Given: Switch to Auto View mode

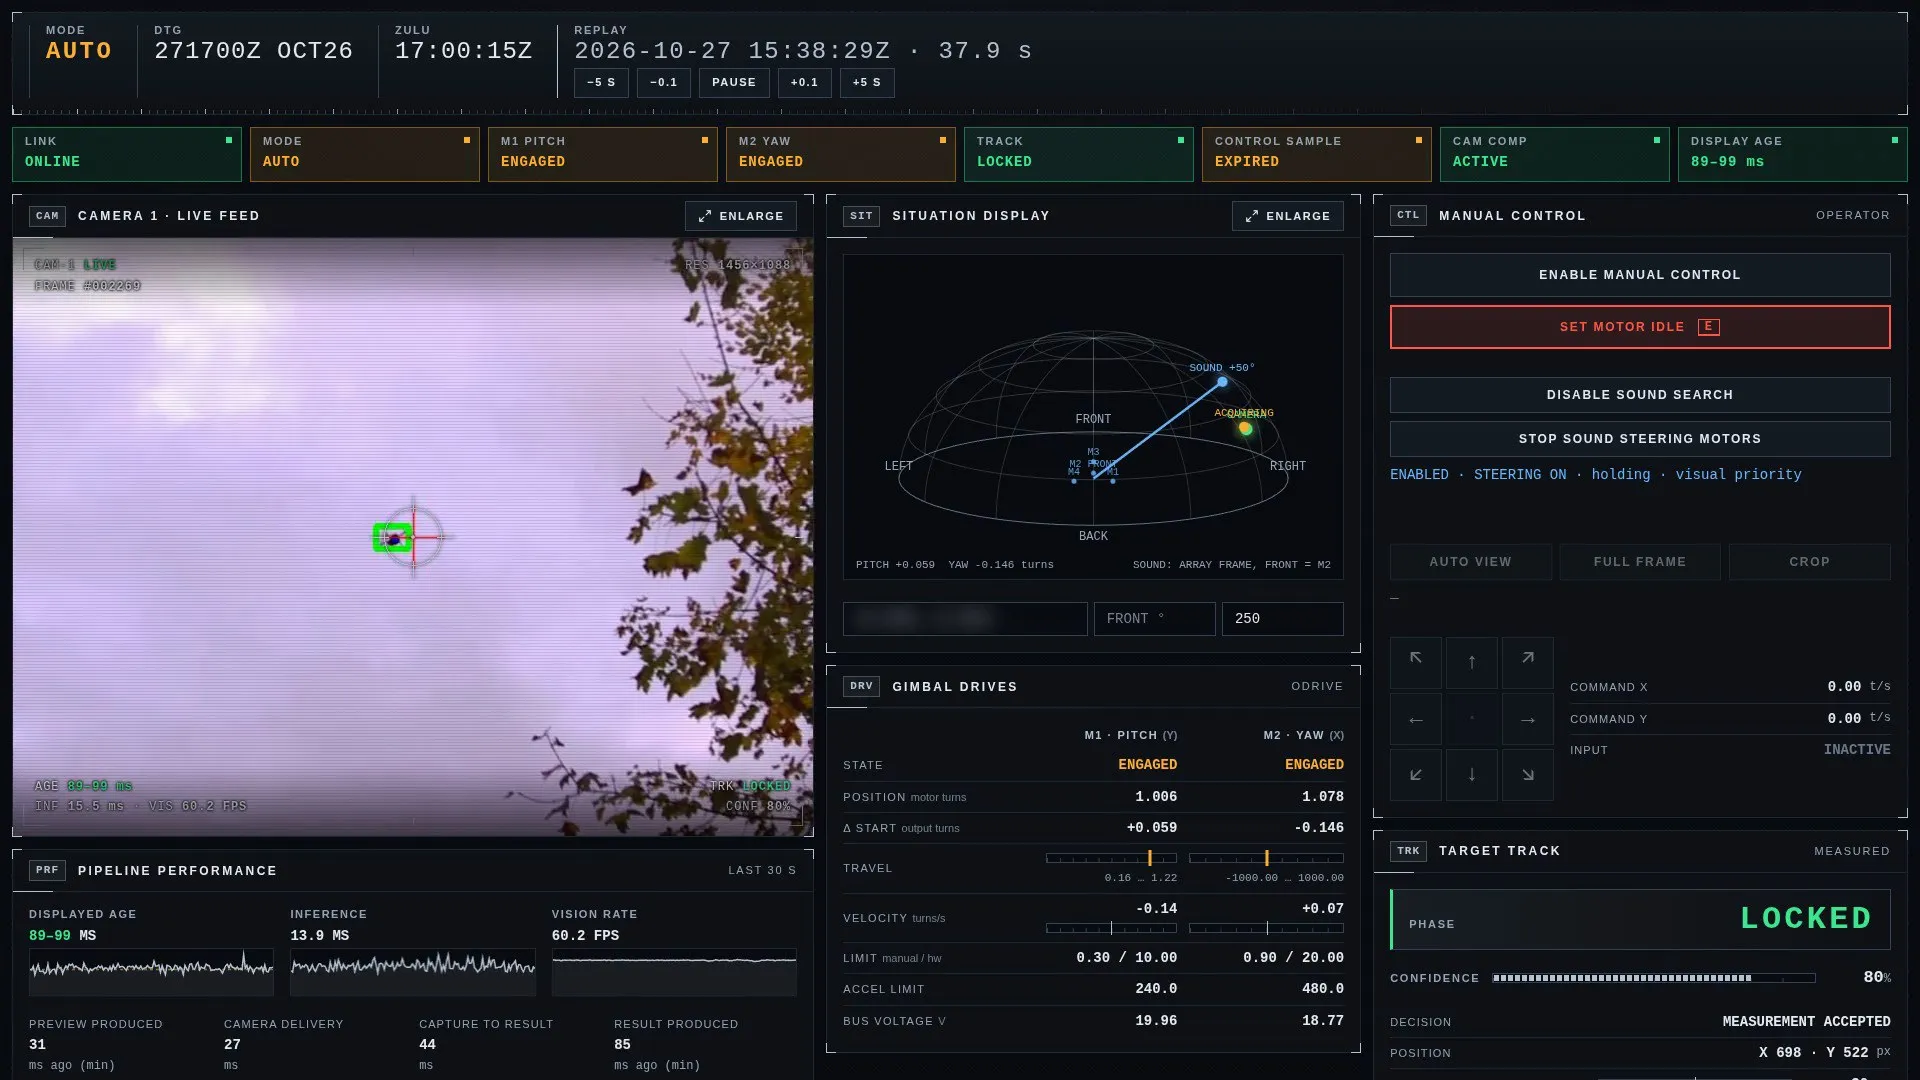Looking at the screenshot, I should click(x=1471, y=562).
